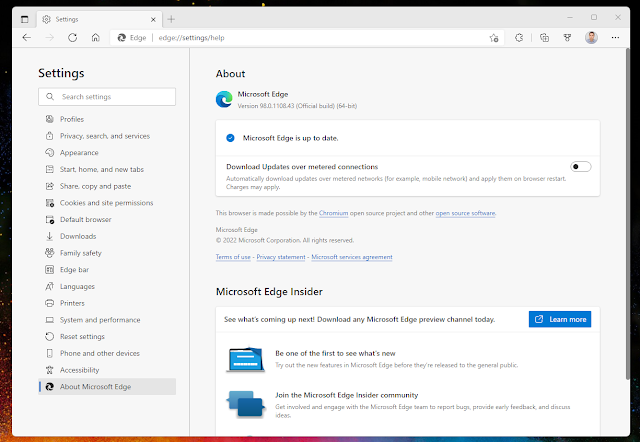
Task: Click the Family safety icon
Action: [x=49, y=253]
